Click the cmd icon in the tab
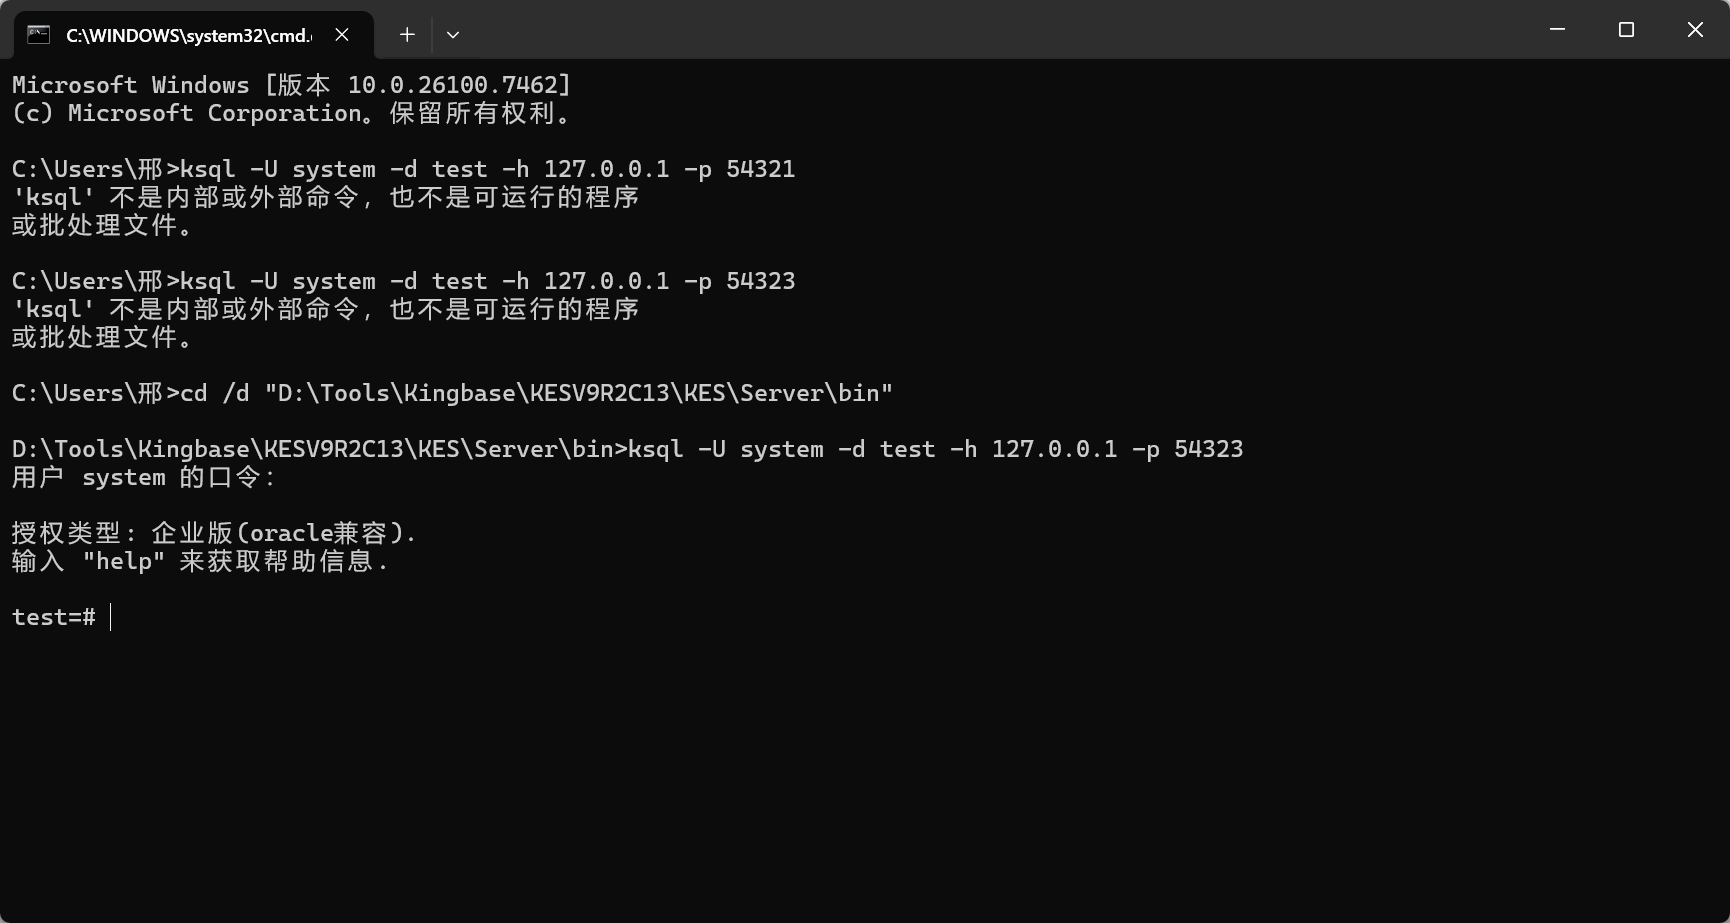 pyautogui.click(x=38, y=35)
